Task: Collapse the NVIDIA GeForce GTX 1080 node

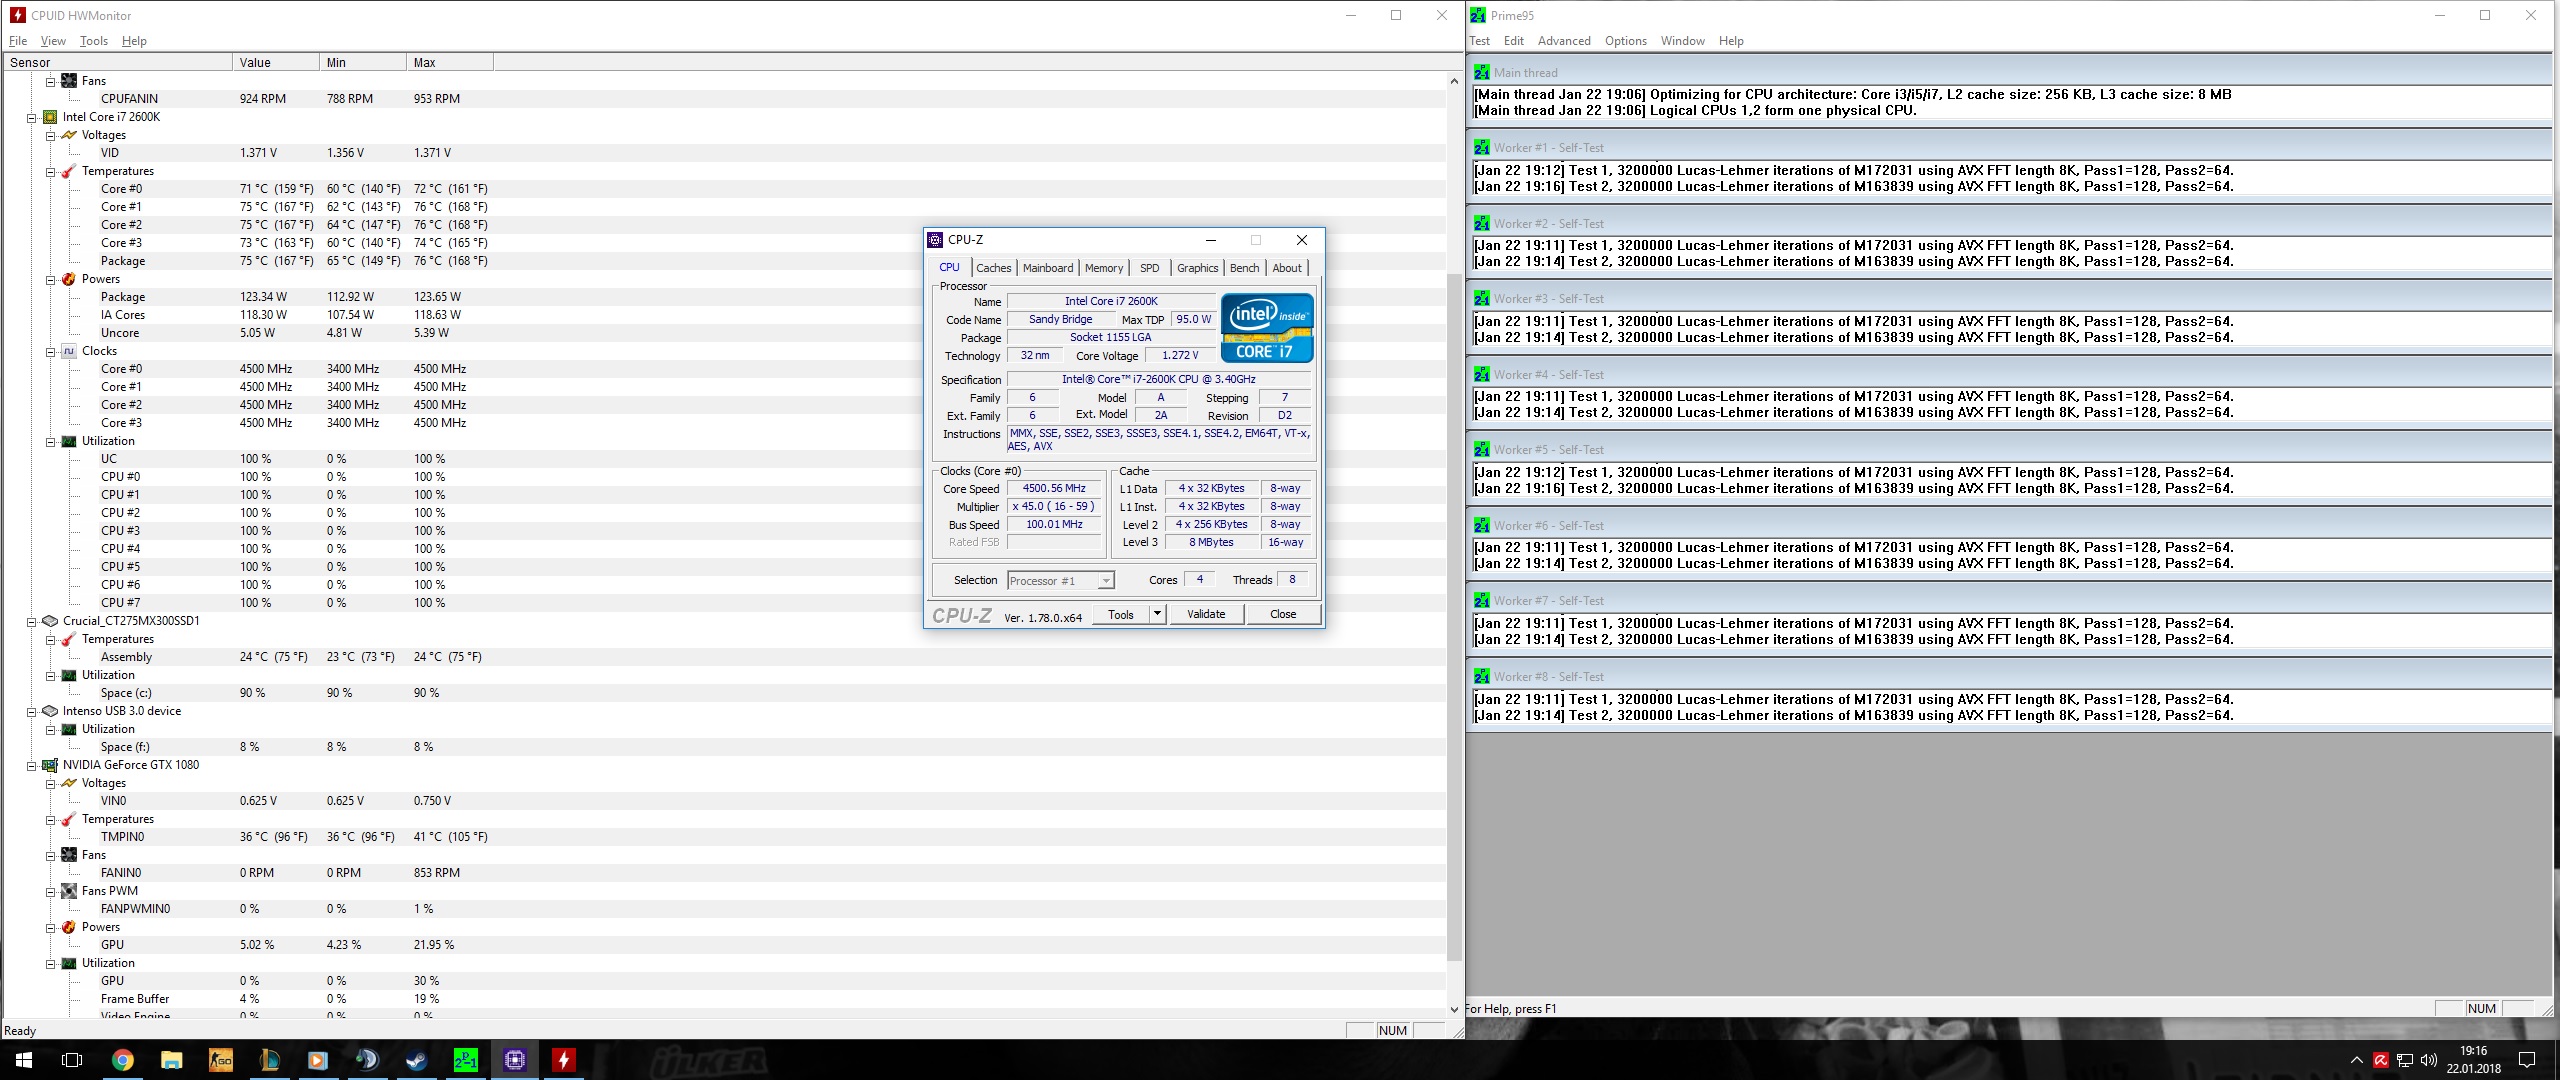Action: coord(32,765)
